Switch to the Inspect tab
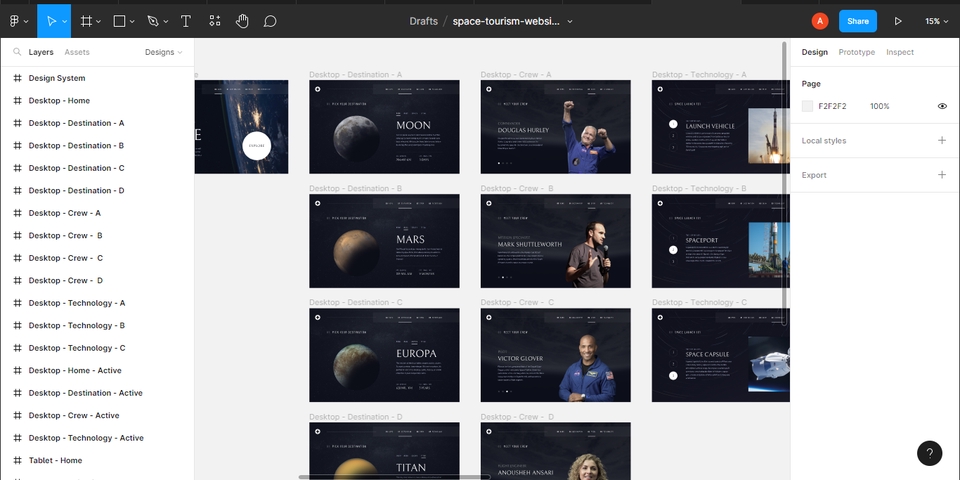This screenshot has height=480, width=960. [x=900, y=52]
